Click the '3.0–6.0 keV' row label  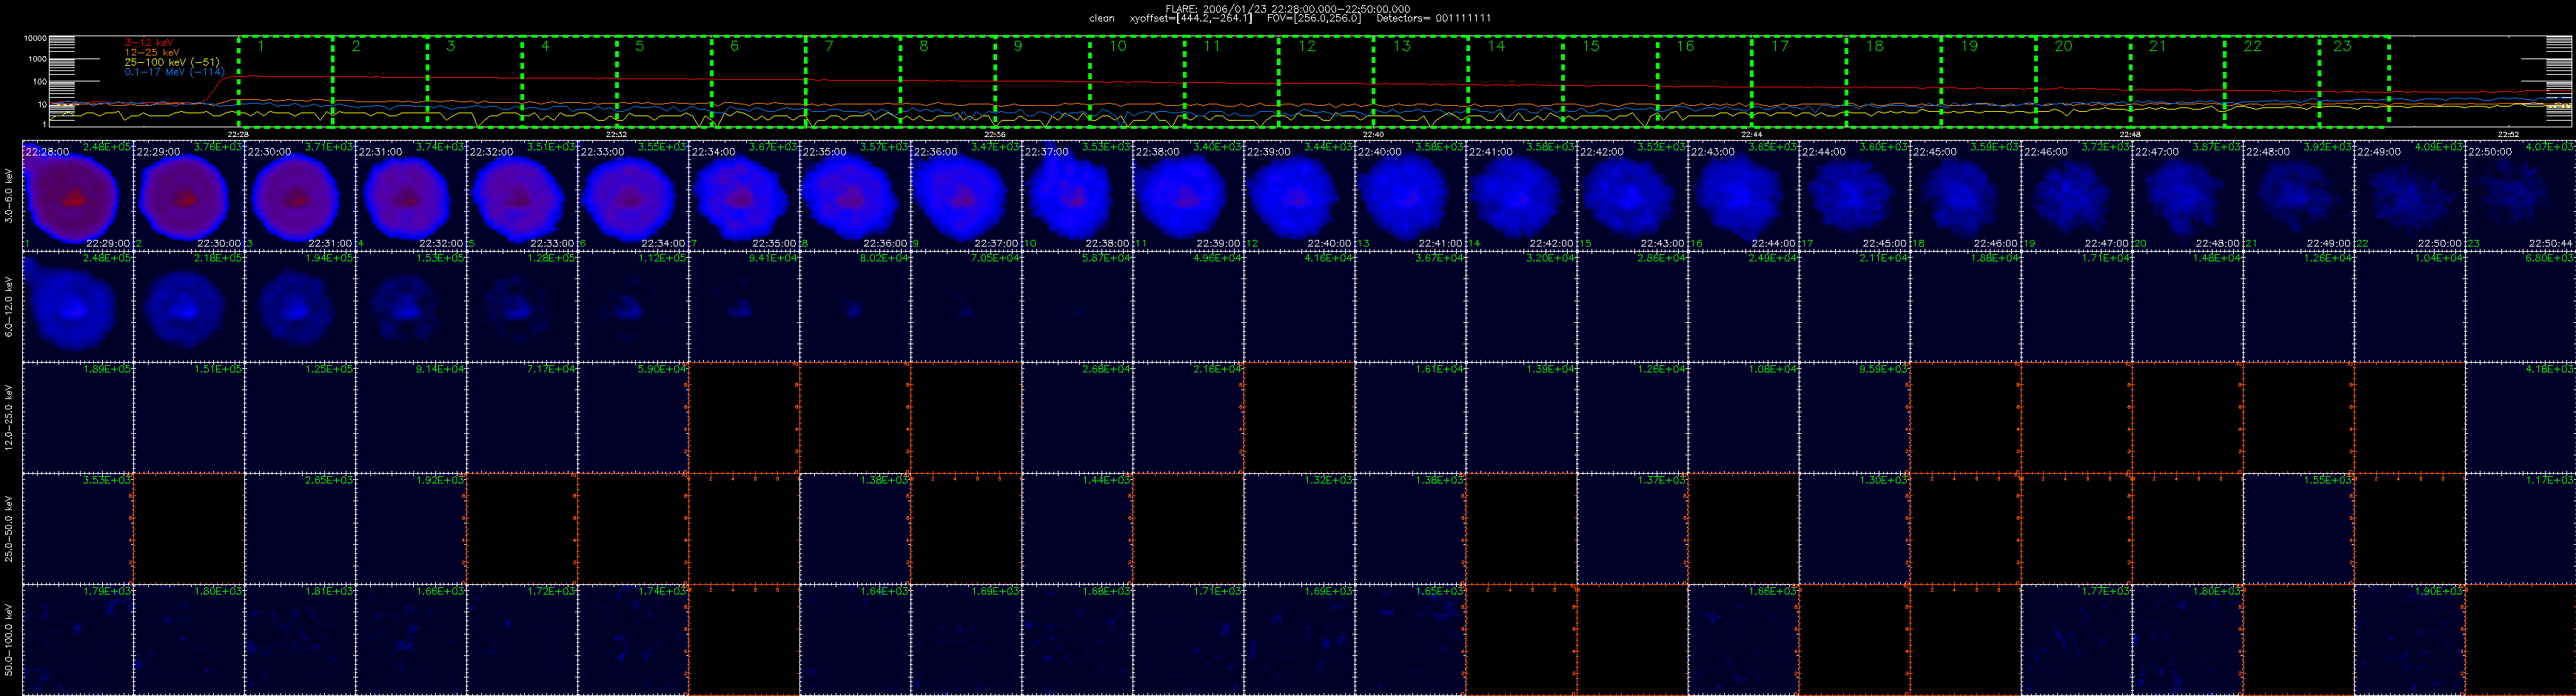(x=10, y=196)
